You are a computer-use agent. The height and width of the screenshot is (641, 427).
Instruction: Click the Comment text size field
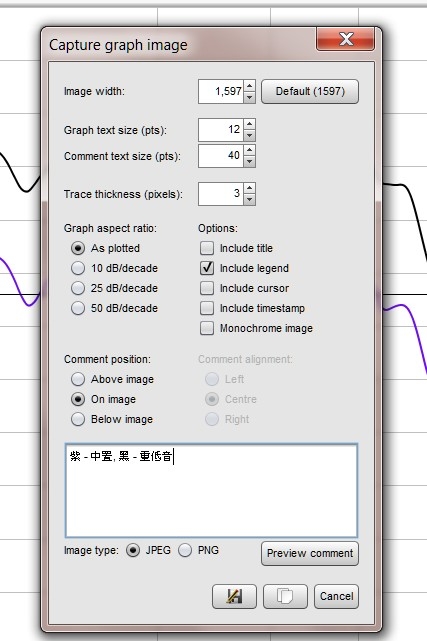pos(221,156)
